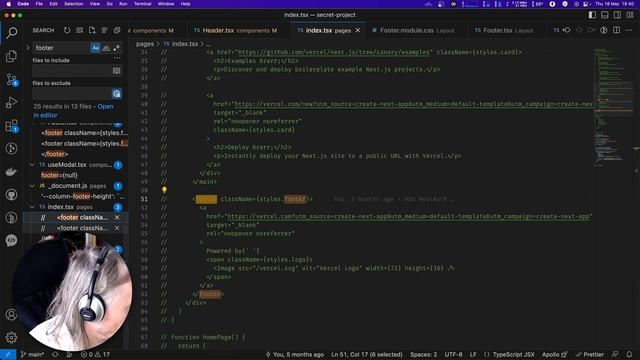Open the Docker view

pyautogui.click(x=11, y=171)
